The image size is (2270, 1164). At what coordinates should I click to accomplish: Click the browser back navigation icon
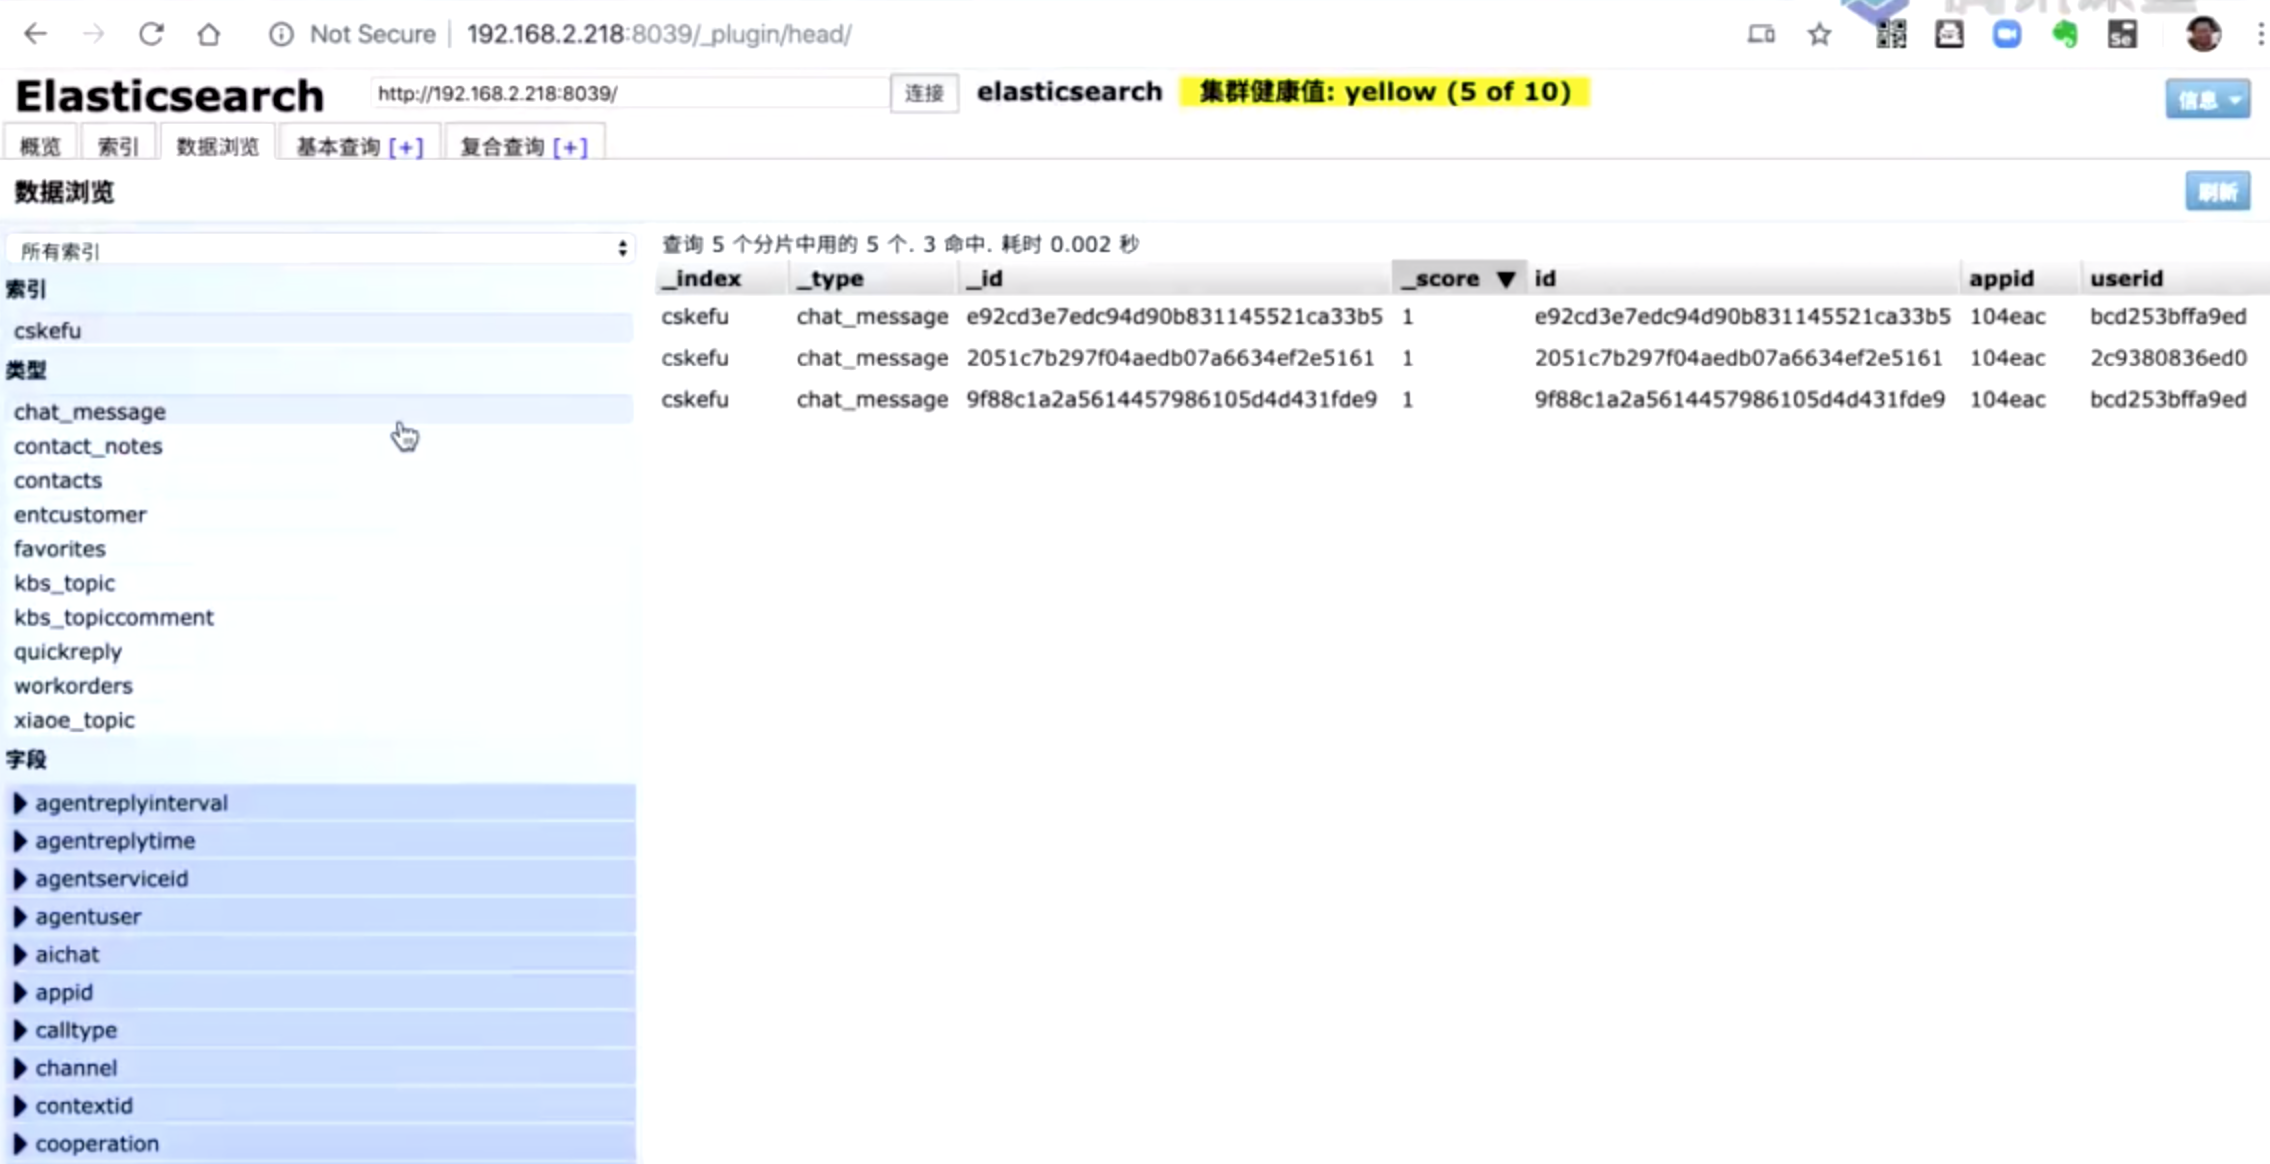[37, 34]
